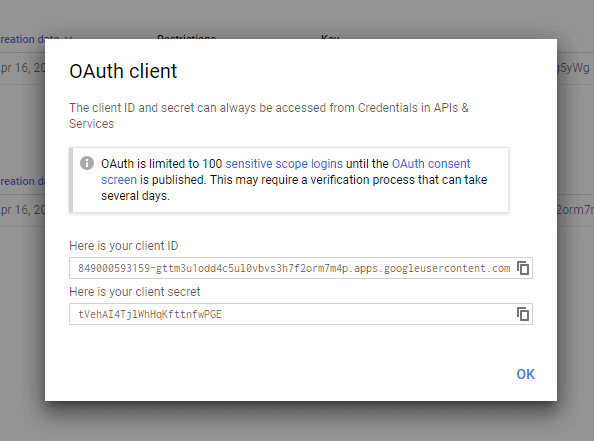This screenshot has height=441, width=594.
Task: Click the Restrictions column header behind the dialog
Action: [x=186, y=37]
